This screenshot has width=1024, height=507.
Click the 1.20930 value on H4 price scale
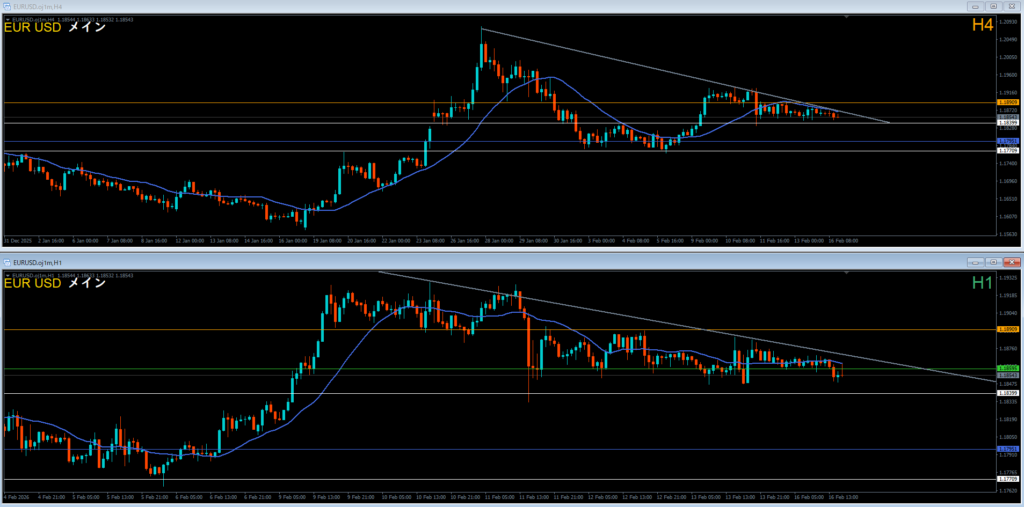coord(1006,23)
